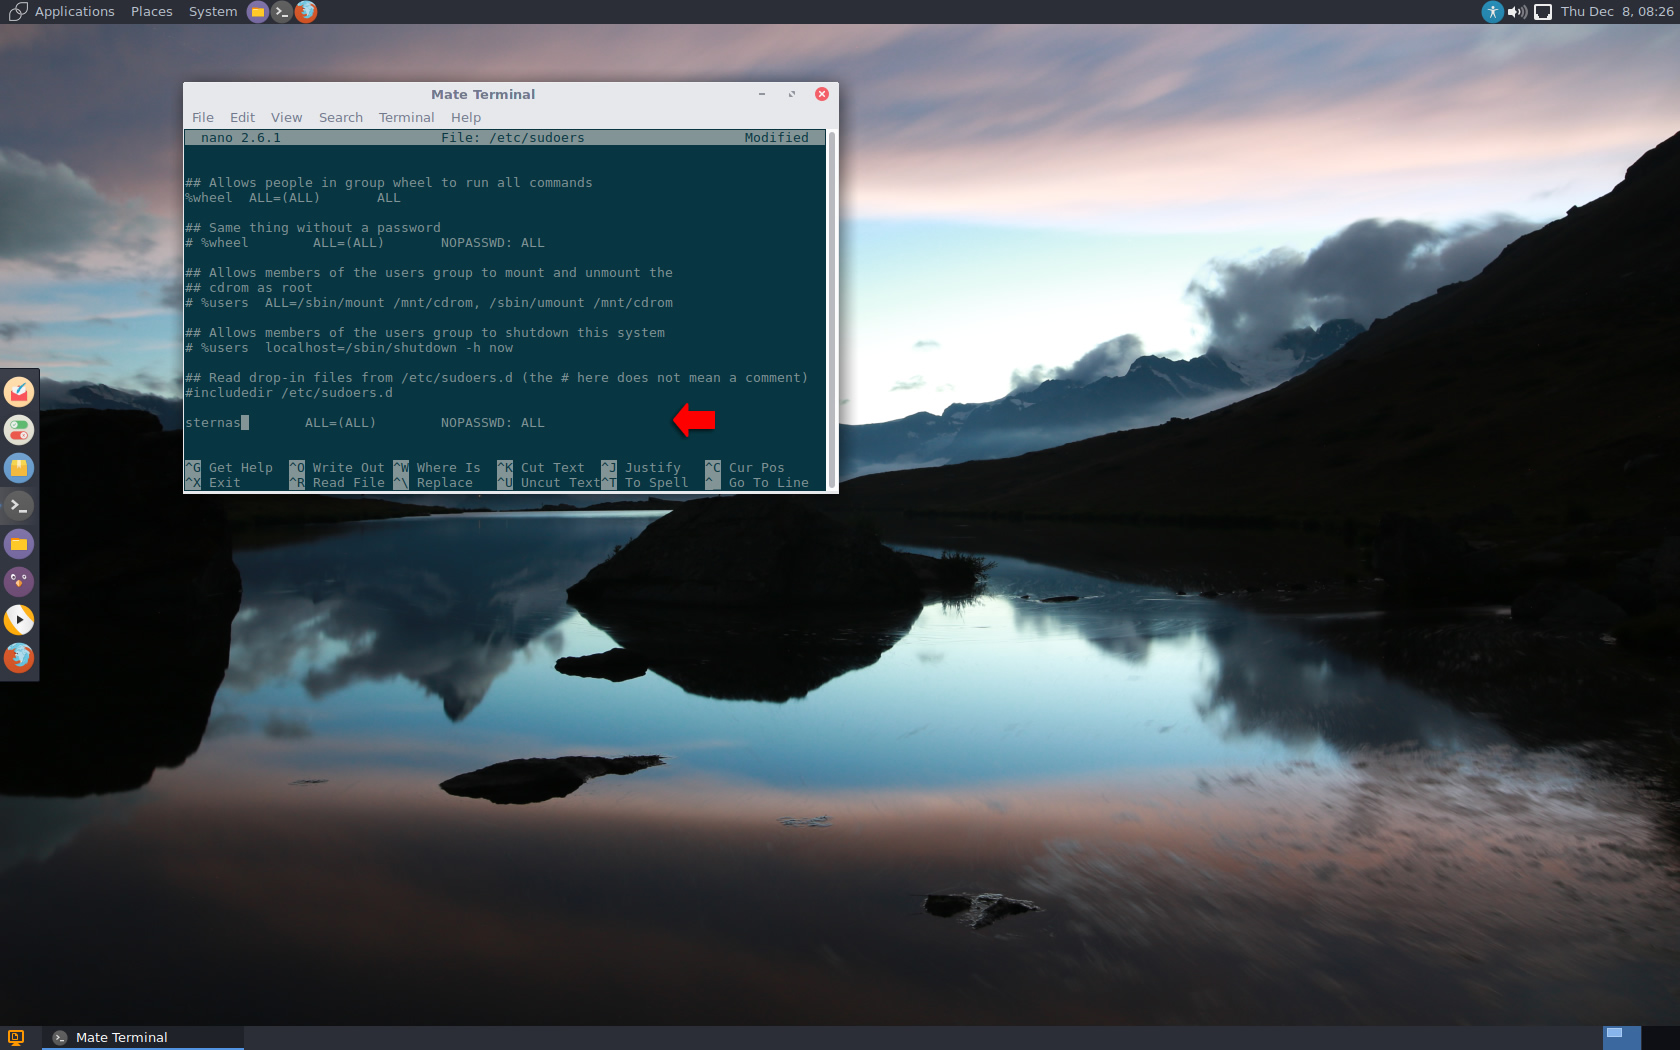This screenshot has width=1680, height=1050.
Task: Open Search menu in Mate Terminal
Action: tap(341, 117)
